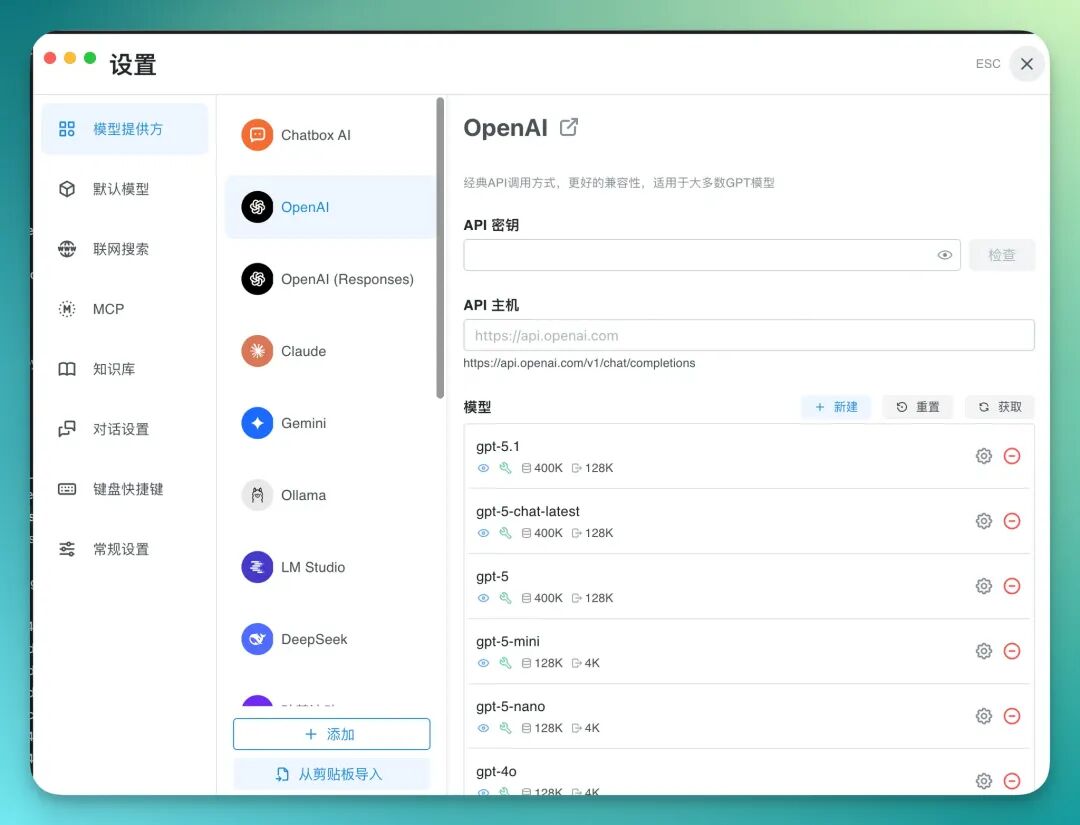Viewport: 1080px width, 825px height.
Task: Remove the gpt-5 model
Action: 1012,586
